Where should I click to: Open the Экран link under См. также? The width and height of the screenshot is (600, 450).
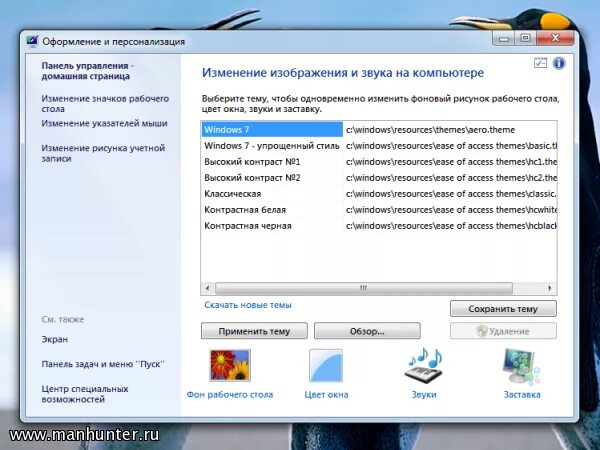tap(55, 339)
